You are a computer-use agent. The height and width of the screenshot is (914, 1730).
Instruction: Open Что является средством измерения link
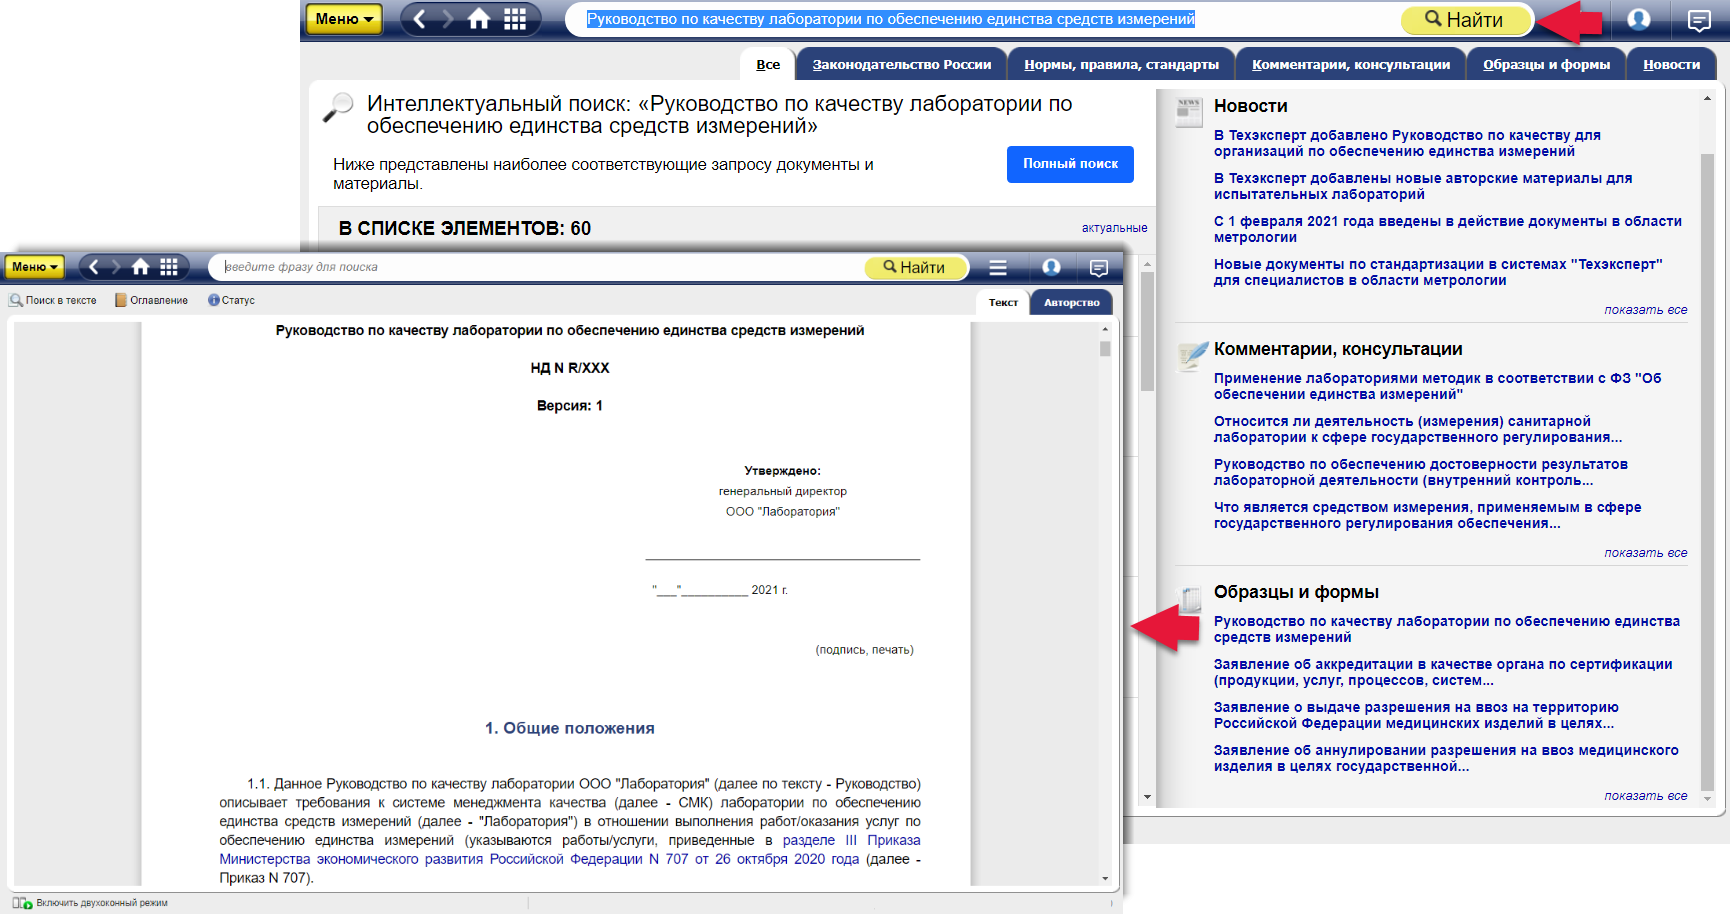point(1427,515)
